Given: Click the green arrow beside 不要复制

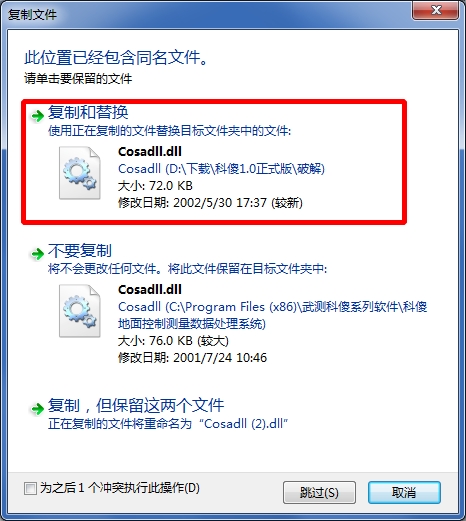Looking at the screenshot, I should point(37,254).
